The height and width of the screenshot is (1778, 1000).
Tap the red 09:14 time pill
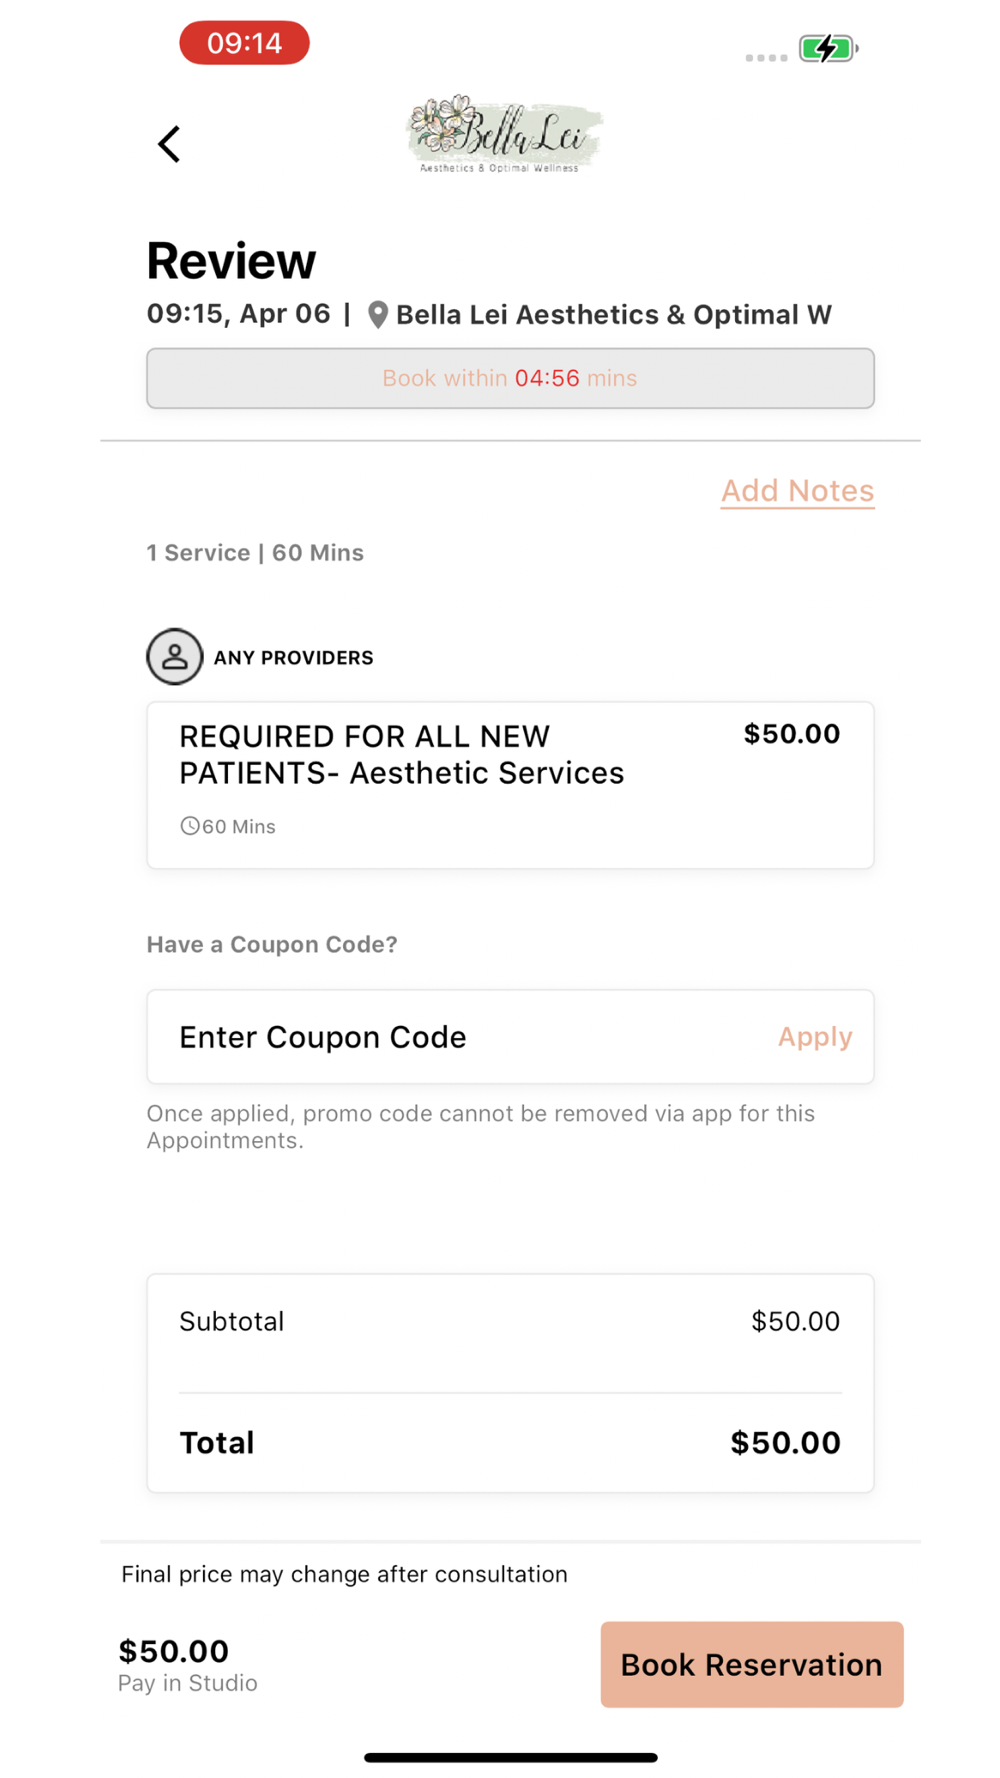point(244,43)
